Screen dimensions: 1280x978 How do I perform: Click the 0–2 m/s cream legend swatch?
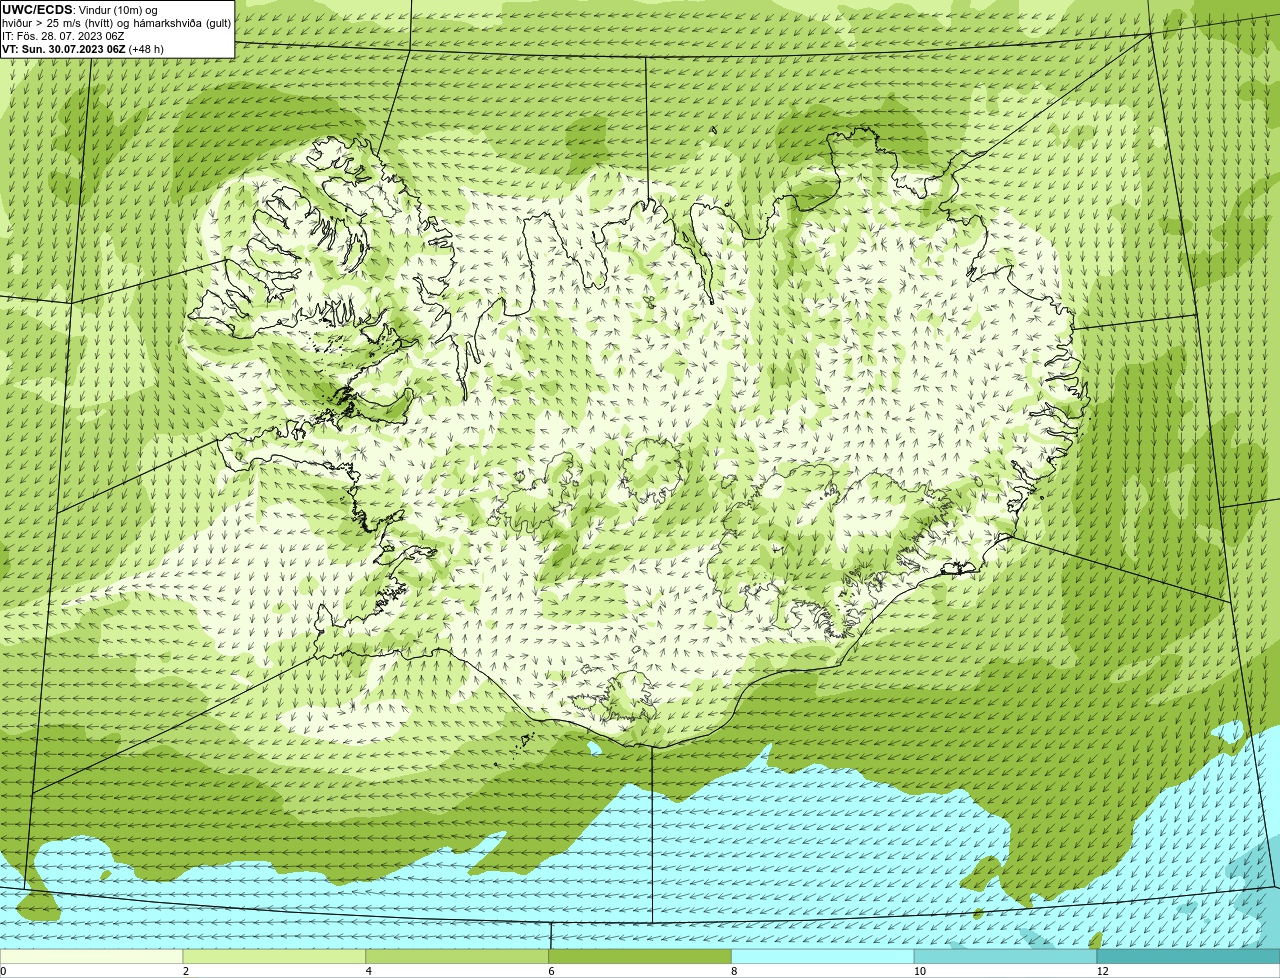tap(91, 957)
